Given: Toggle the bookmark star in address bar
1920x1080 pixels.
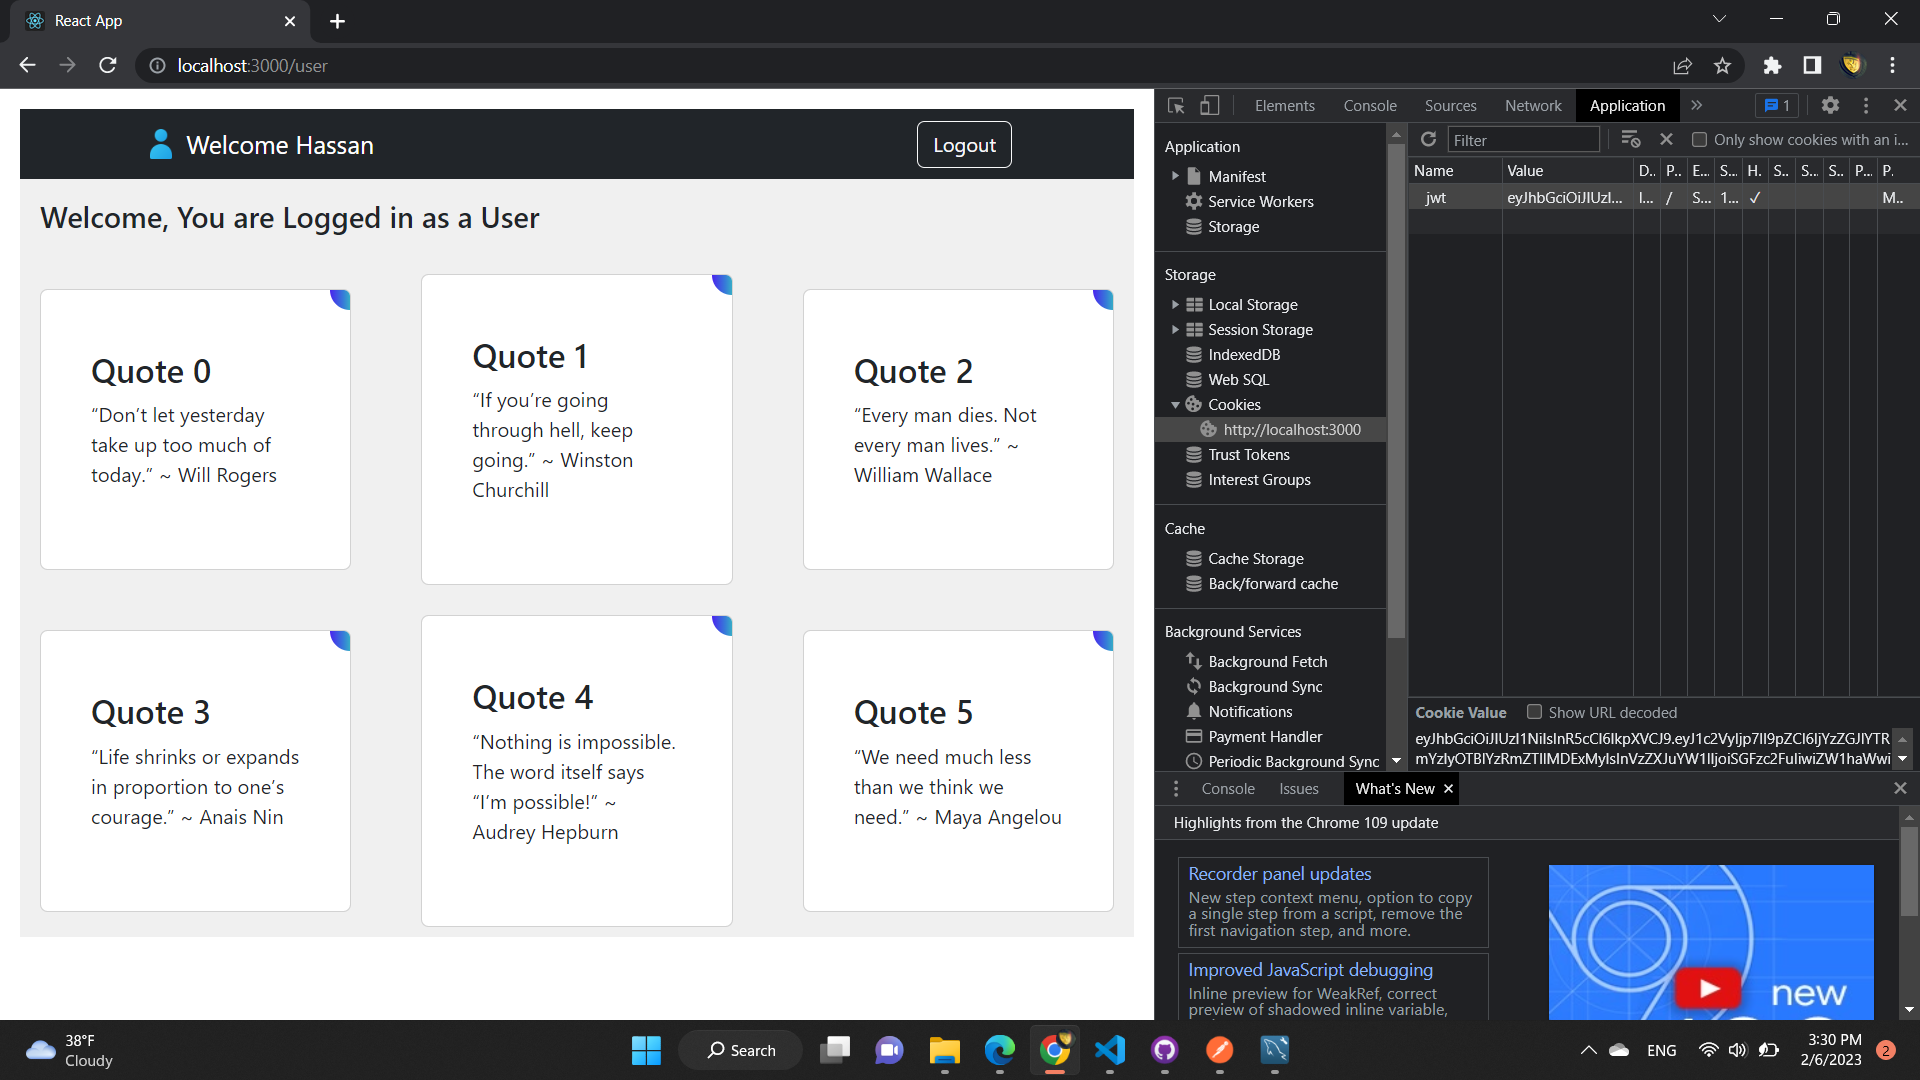Looking at the screenshot, I should 1722,65.
